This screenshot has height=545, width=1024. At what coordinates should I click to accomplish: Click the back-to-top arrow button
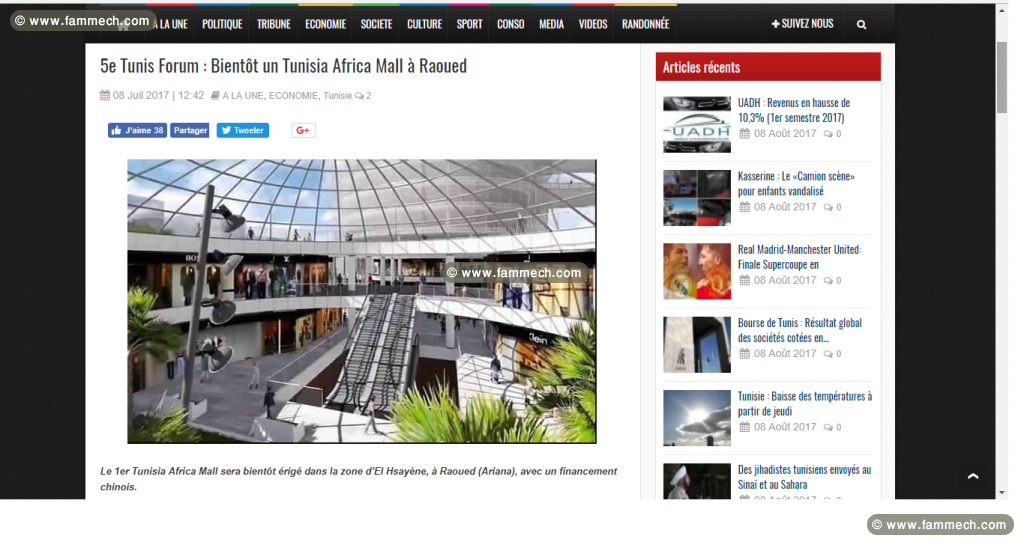pos(972,476)
